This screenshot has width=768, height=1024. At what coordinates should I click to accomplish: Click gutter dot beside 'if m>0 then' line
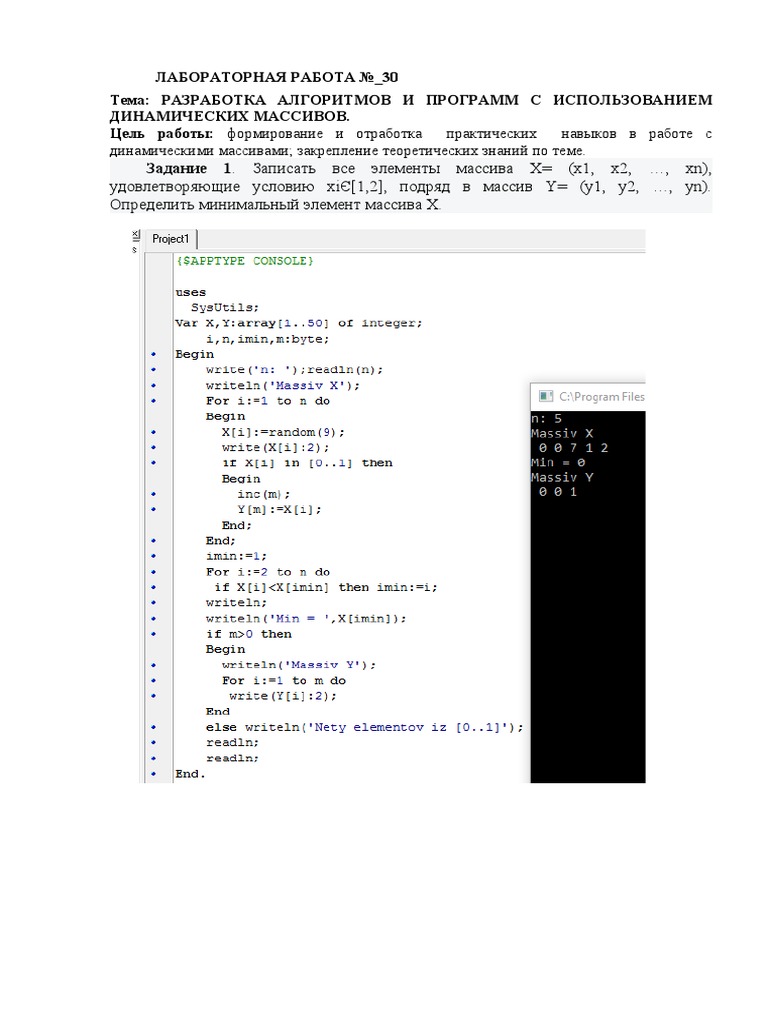154,634
